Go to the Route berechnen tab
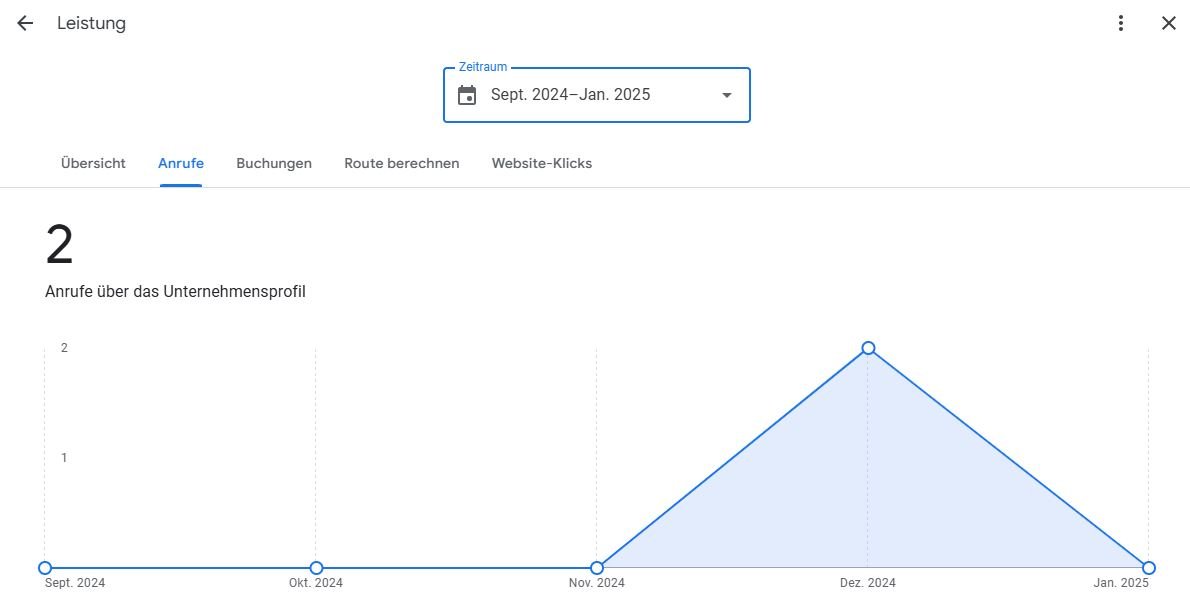Viewport: 1190px width, 604px height. pyautogui.click(x=401, y=163)
